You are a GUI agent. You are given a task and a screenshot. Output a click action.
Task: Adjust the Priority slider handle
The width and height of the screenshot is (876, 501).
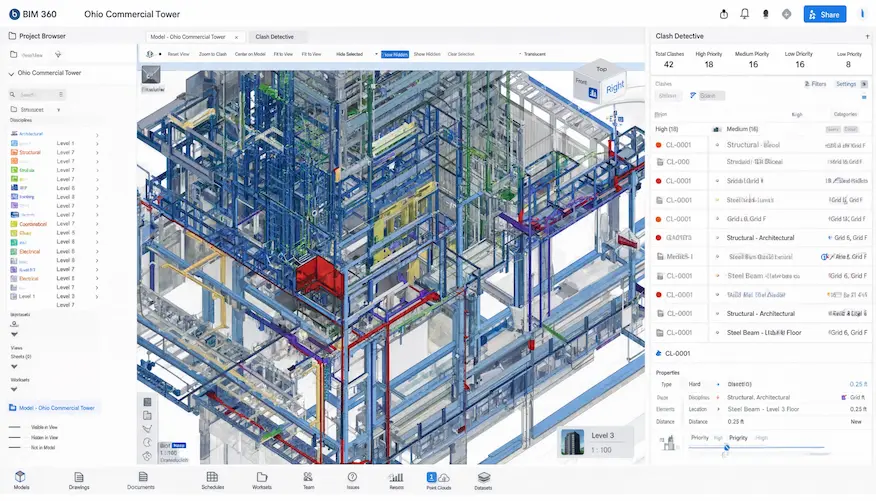(x=726, y=447)
